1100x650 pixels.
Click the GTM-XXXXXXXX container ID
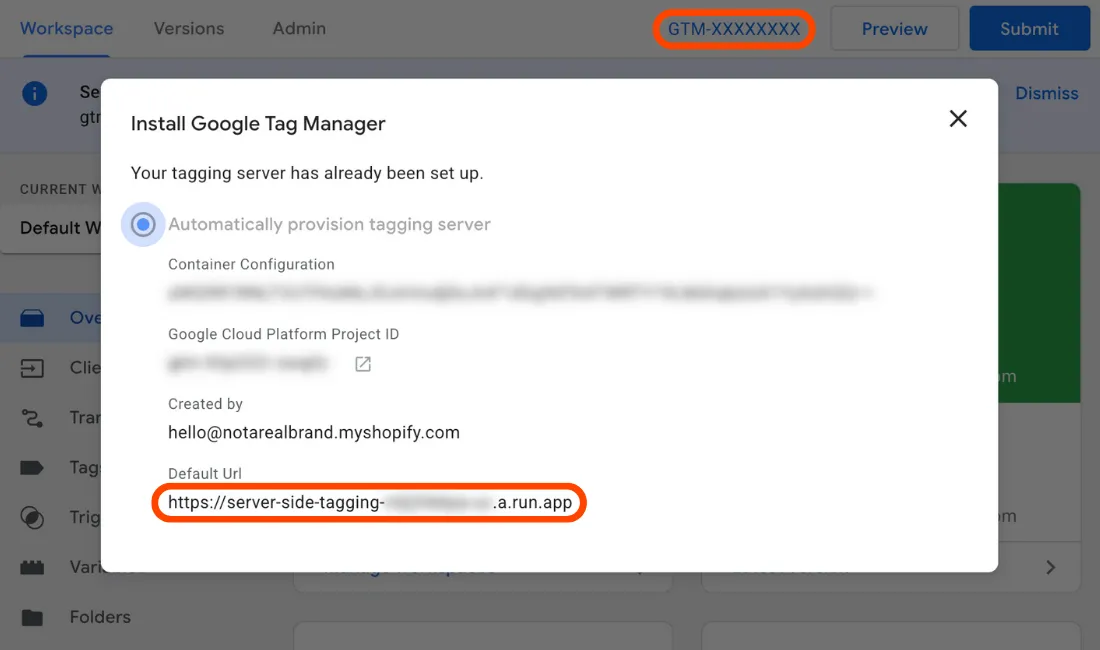point(733,29)
